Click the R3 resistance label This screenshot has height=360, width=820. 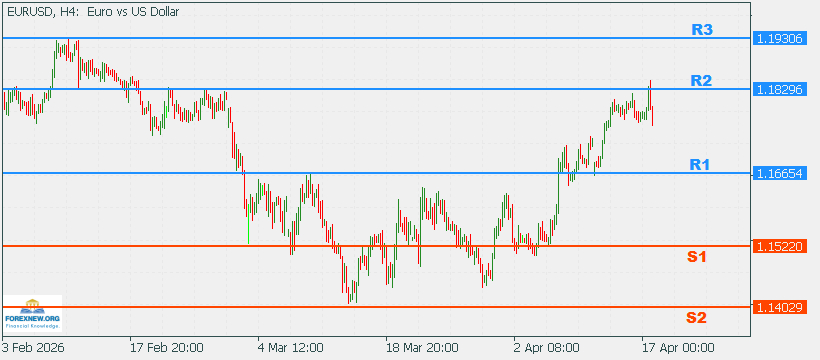click(702, 29)
